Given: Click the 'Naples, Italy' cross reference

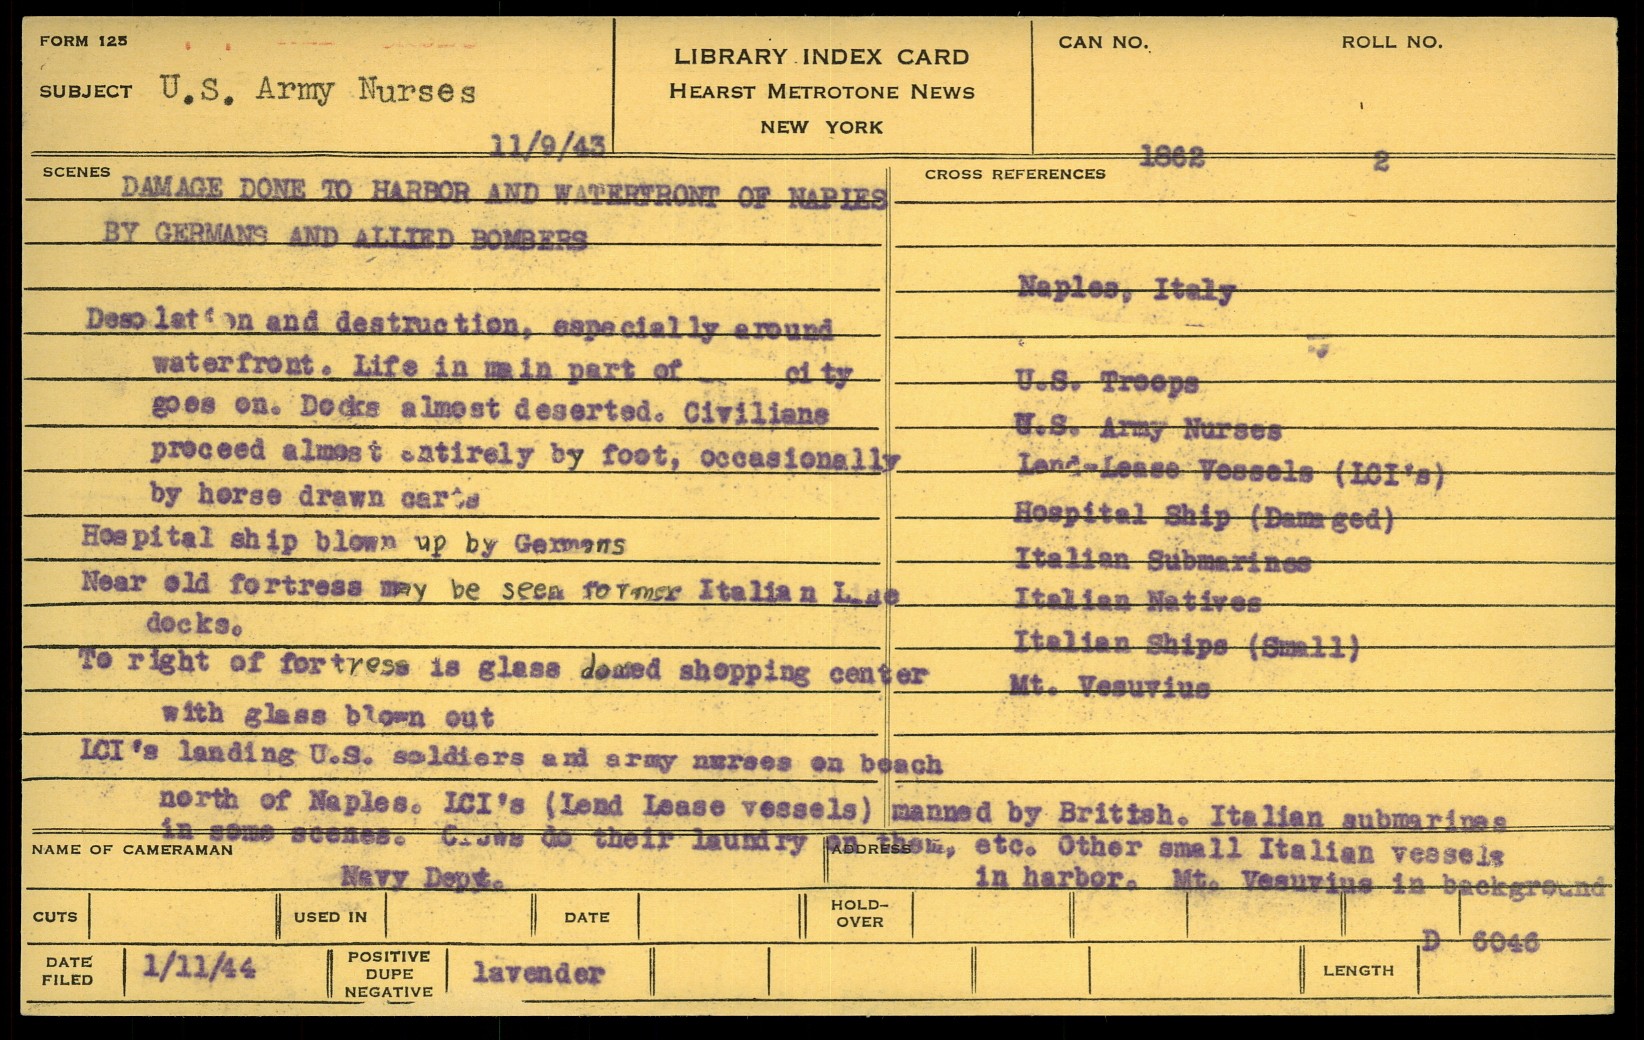Looking at the screenshot, I should coord(1126,289).
